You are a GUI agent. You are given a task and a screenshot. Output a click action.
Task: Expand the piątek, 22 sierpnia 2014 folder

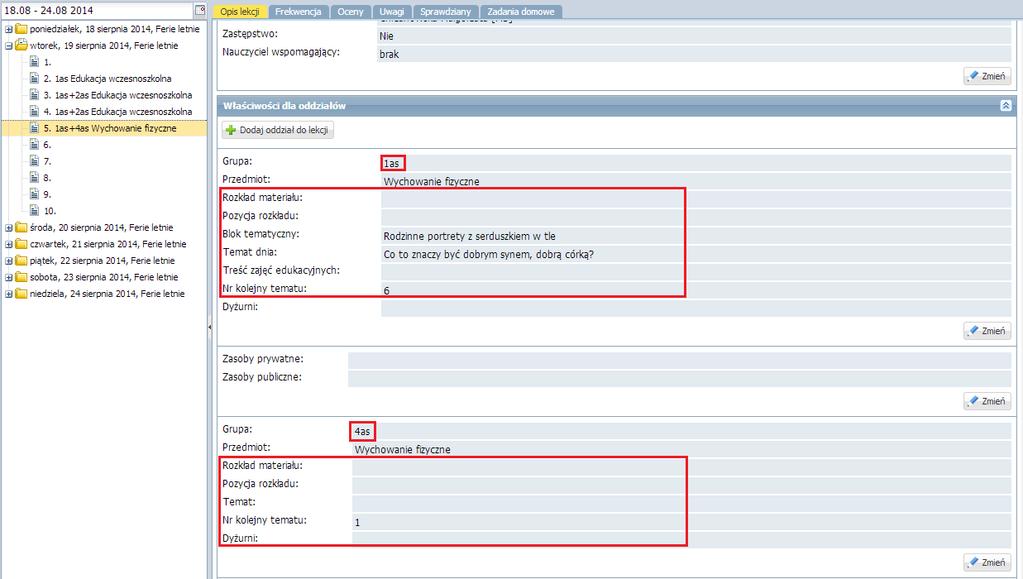click(x=8, y=261)
